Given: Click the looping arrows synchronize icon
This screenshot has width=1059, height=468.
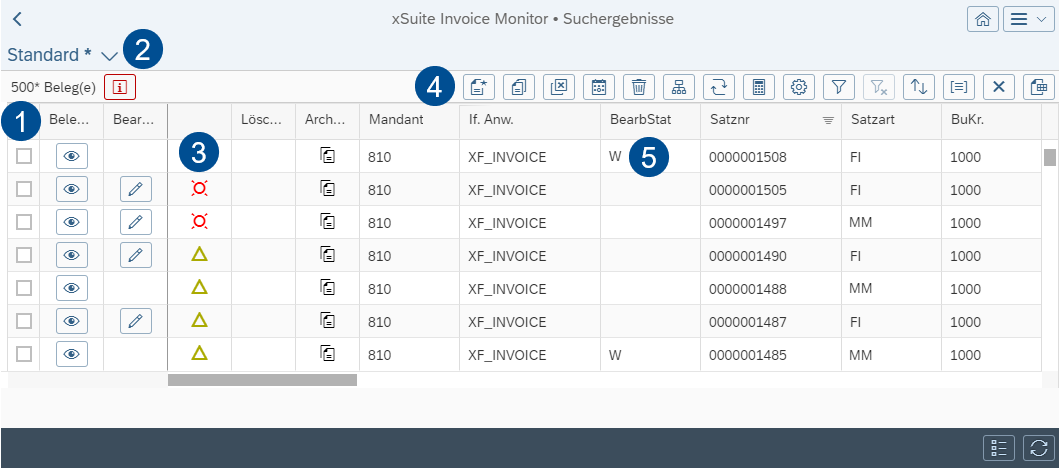Looking at the screenshot, I should [719, 86].
